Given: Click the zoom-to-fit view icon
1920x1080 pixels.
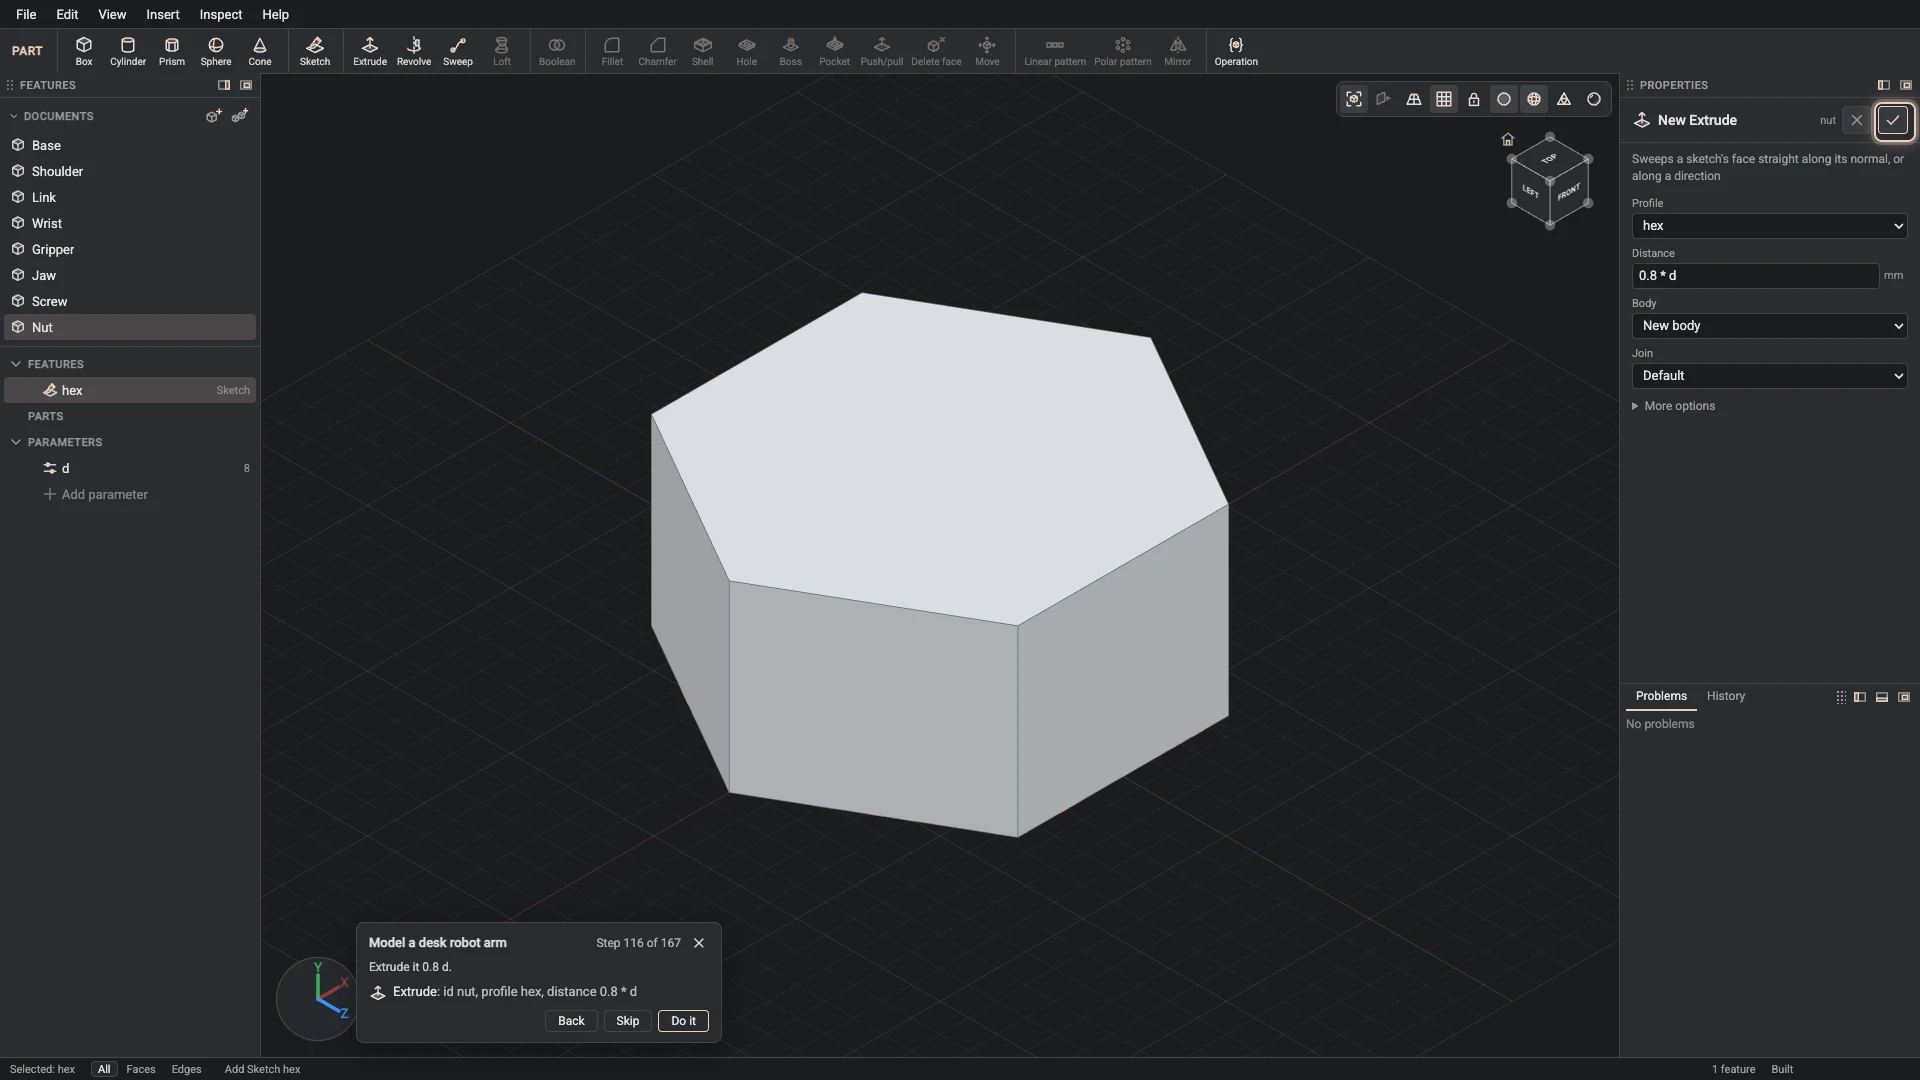Looking at the screenshot, I should coord(1354,99).
